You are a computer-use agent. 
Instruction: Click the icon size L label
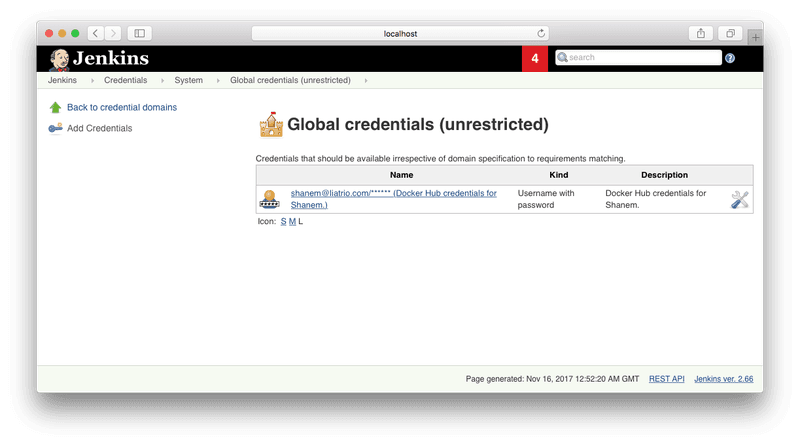click(x=301, y=221)
